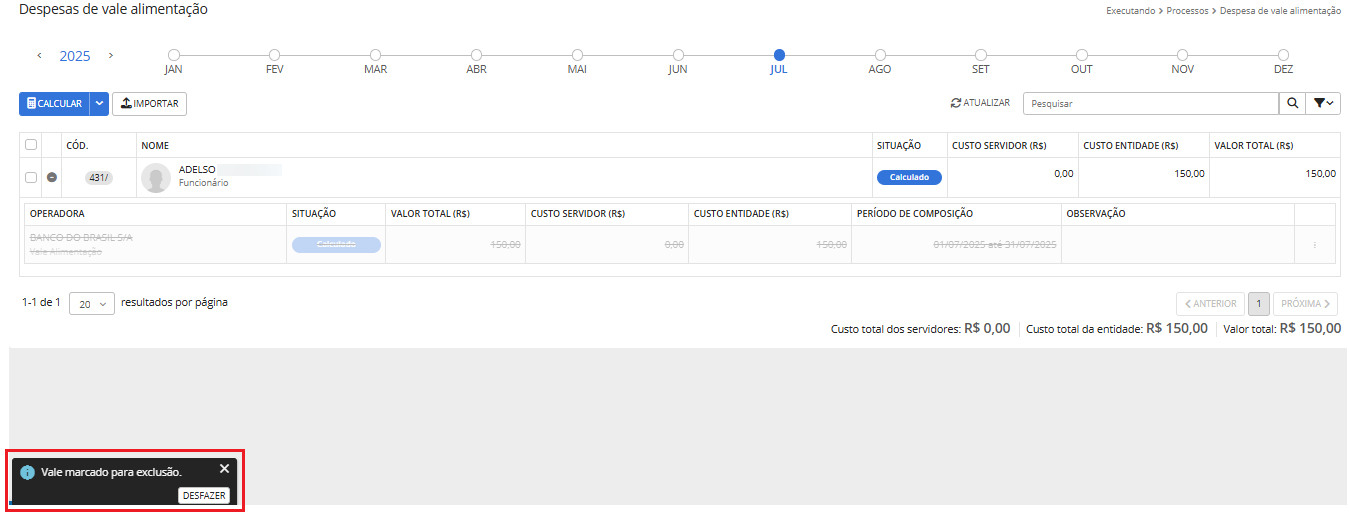The width and height of the screenshot is (1349, 517).
Task: Select the year 2025 label
Action: [x=75, y=56]
